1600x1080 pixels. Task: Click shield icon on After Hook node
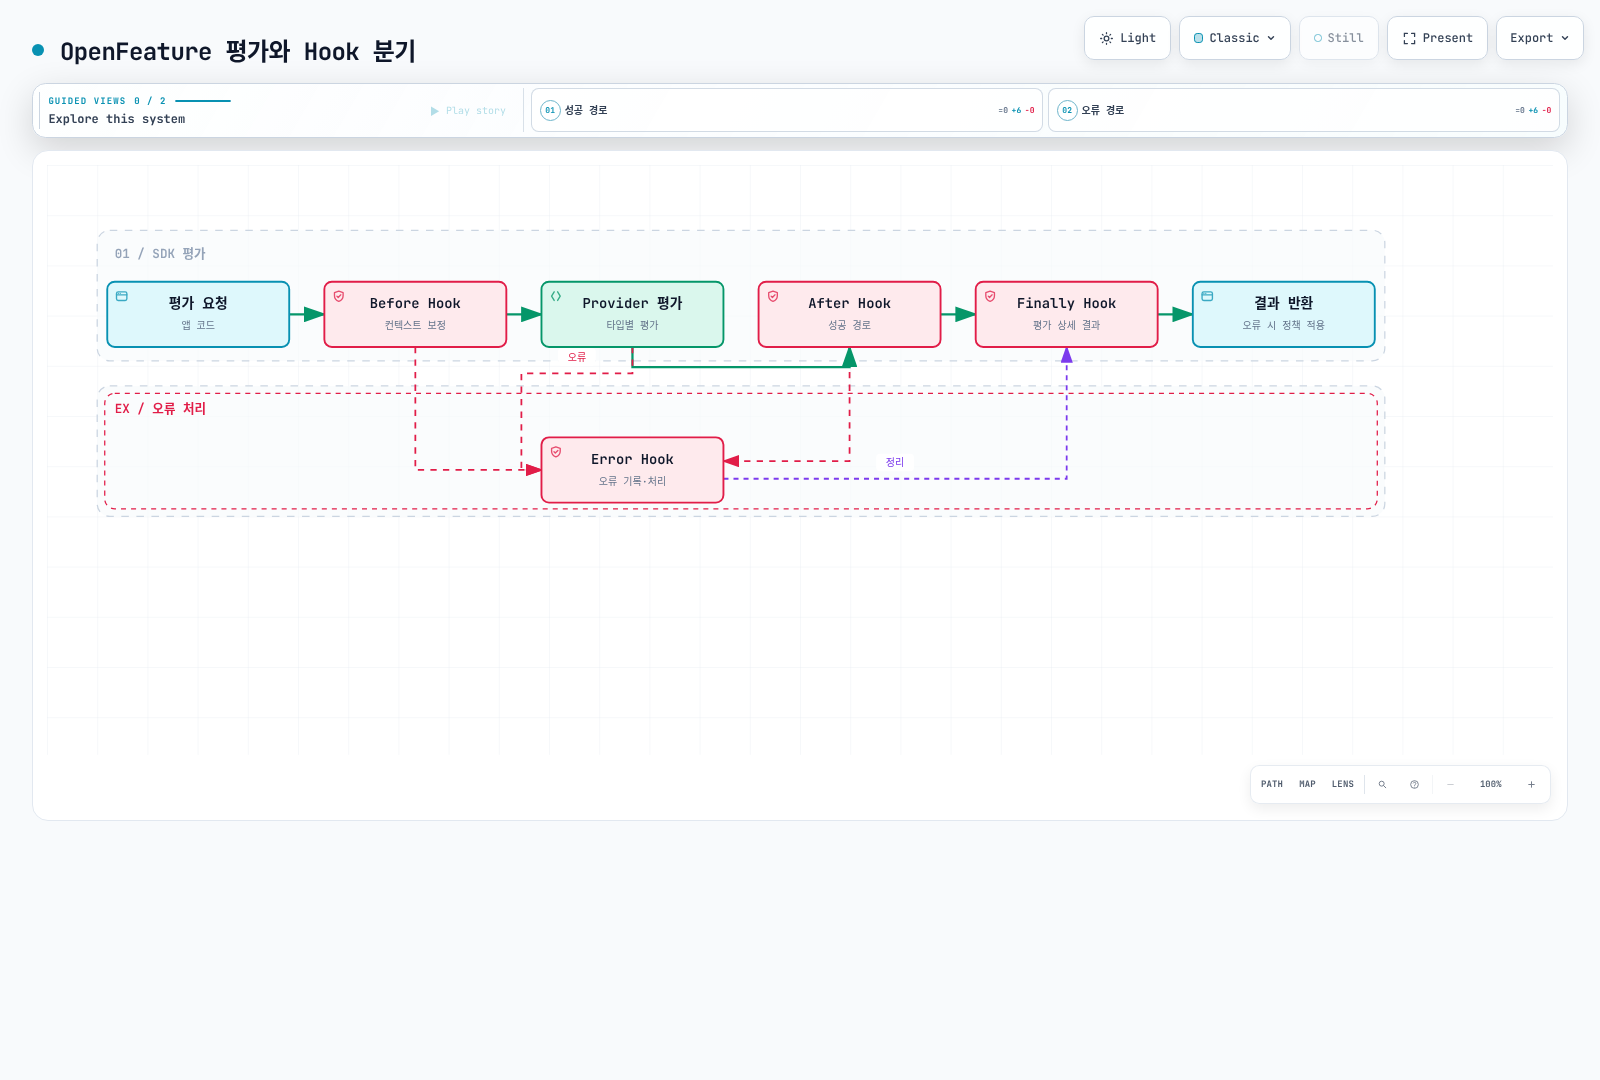coord(773,296)
